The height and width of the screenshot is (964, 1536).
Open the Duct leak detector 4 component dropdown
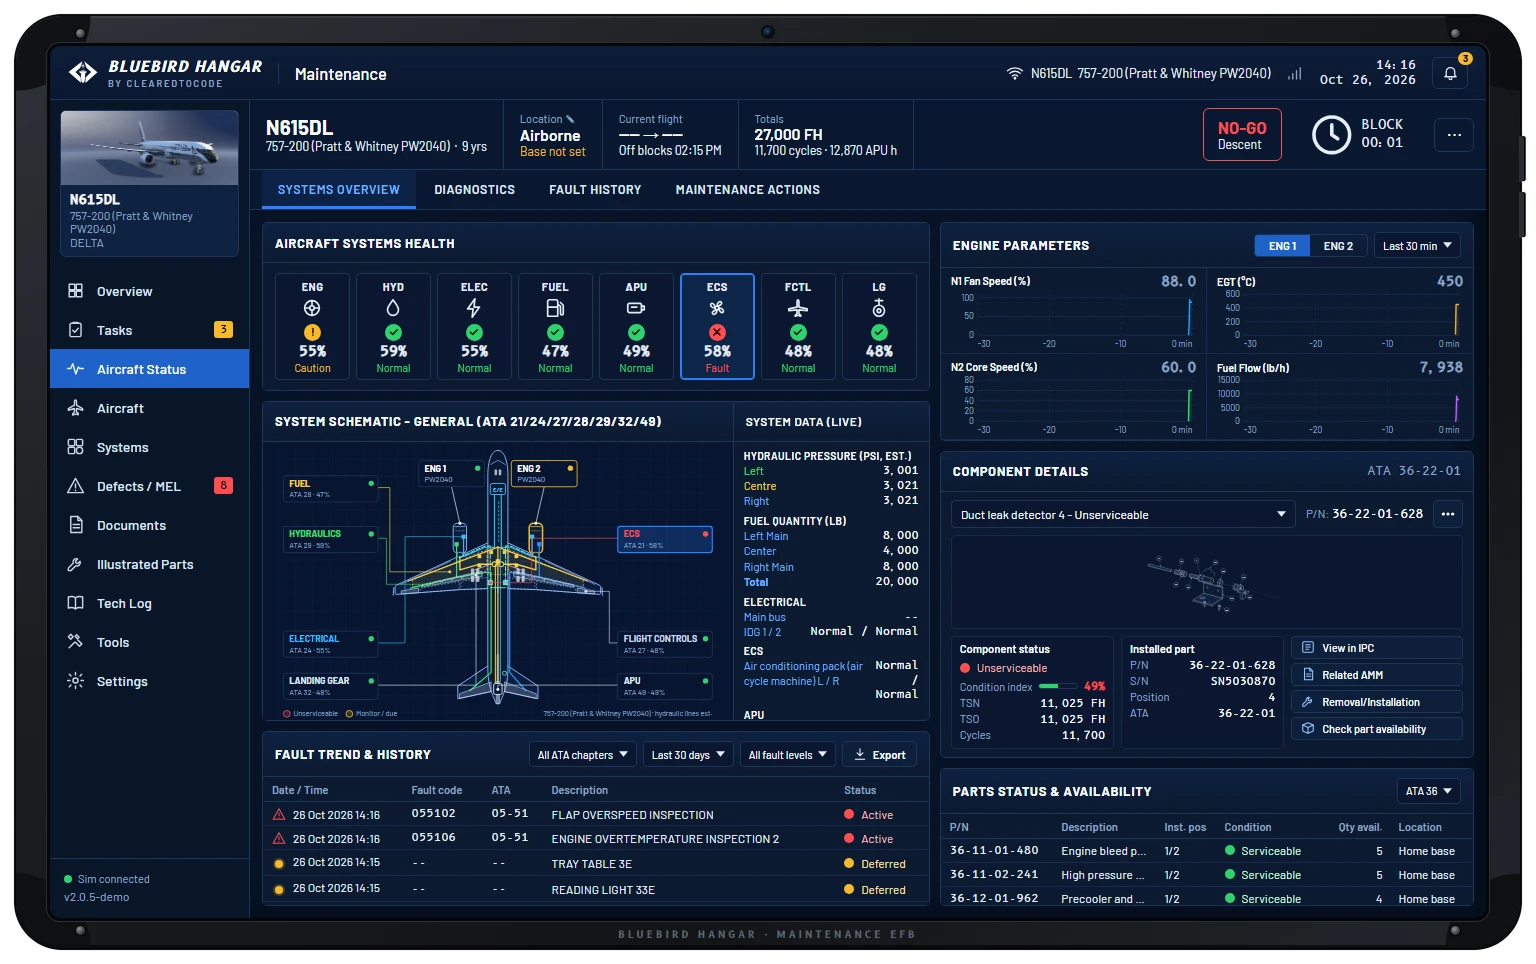click(1122, 515)
